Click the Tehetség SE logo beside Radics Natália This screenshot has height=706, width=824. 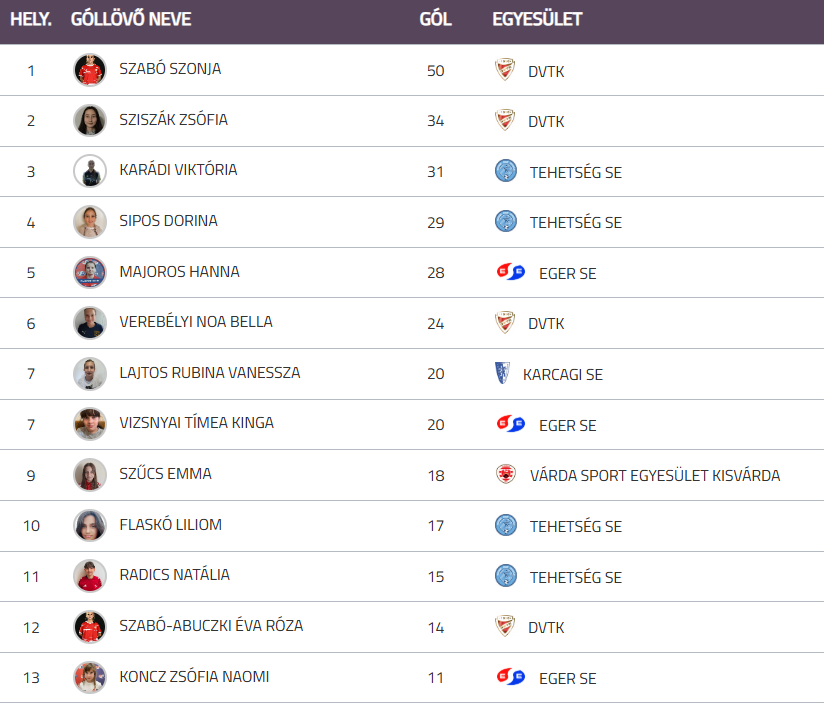tap(506, 575)
